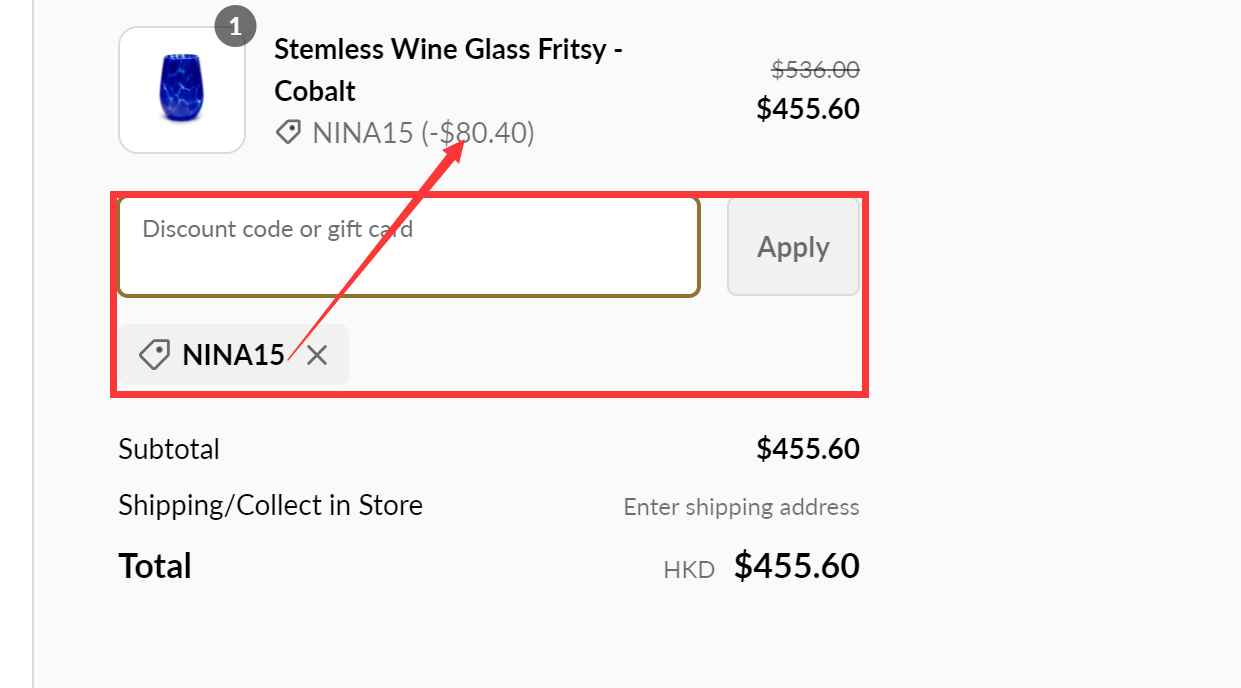This screenshot has width=1241, height=688.
Task: Click the Shipping/Collect in Store label
Action: 270,505
